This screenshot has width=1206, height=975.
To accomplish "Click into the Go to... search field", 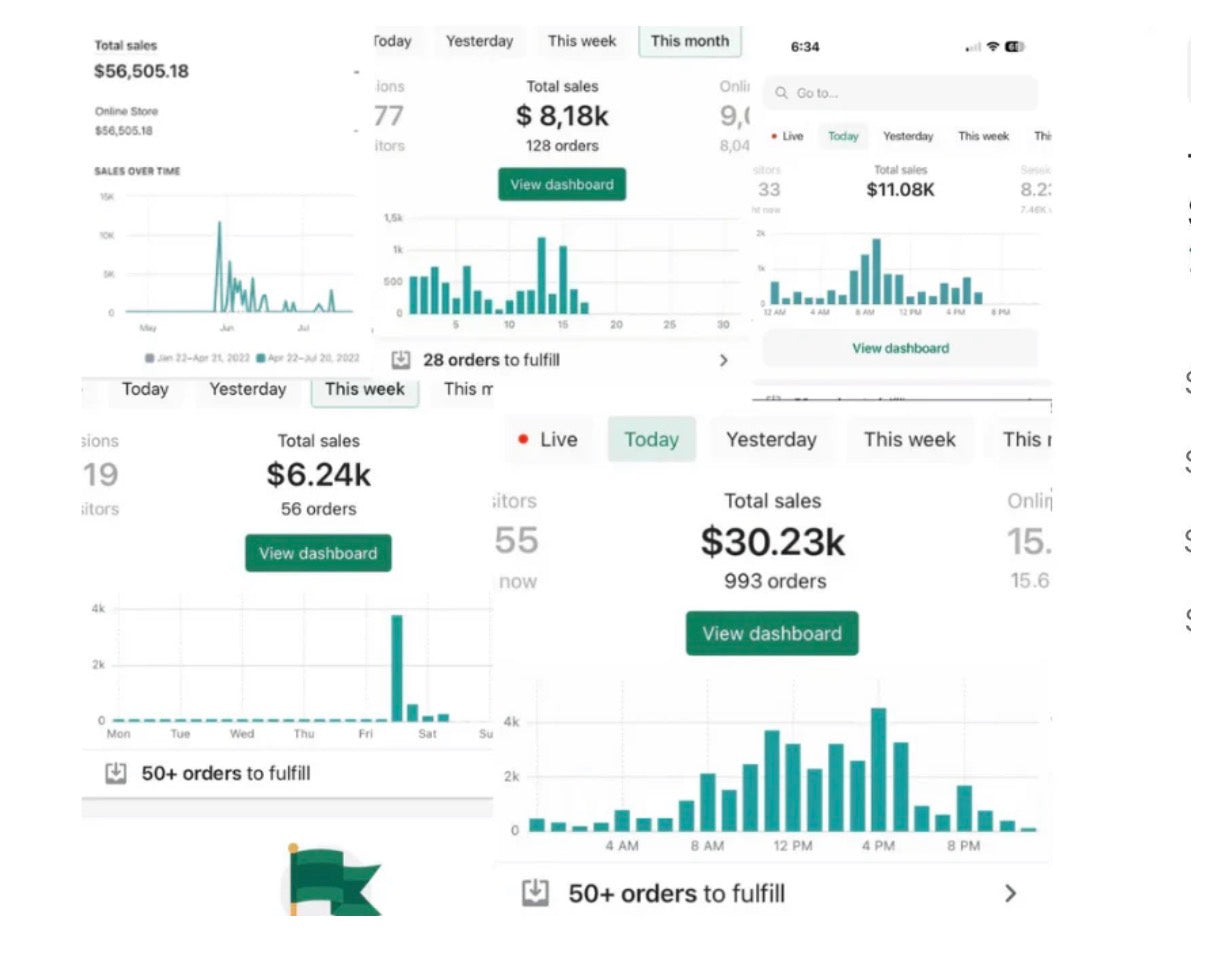I will [900, 93].
